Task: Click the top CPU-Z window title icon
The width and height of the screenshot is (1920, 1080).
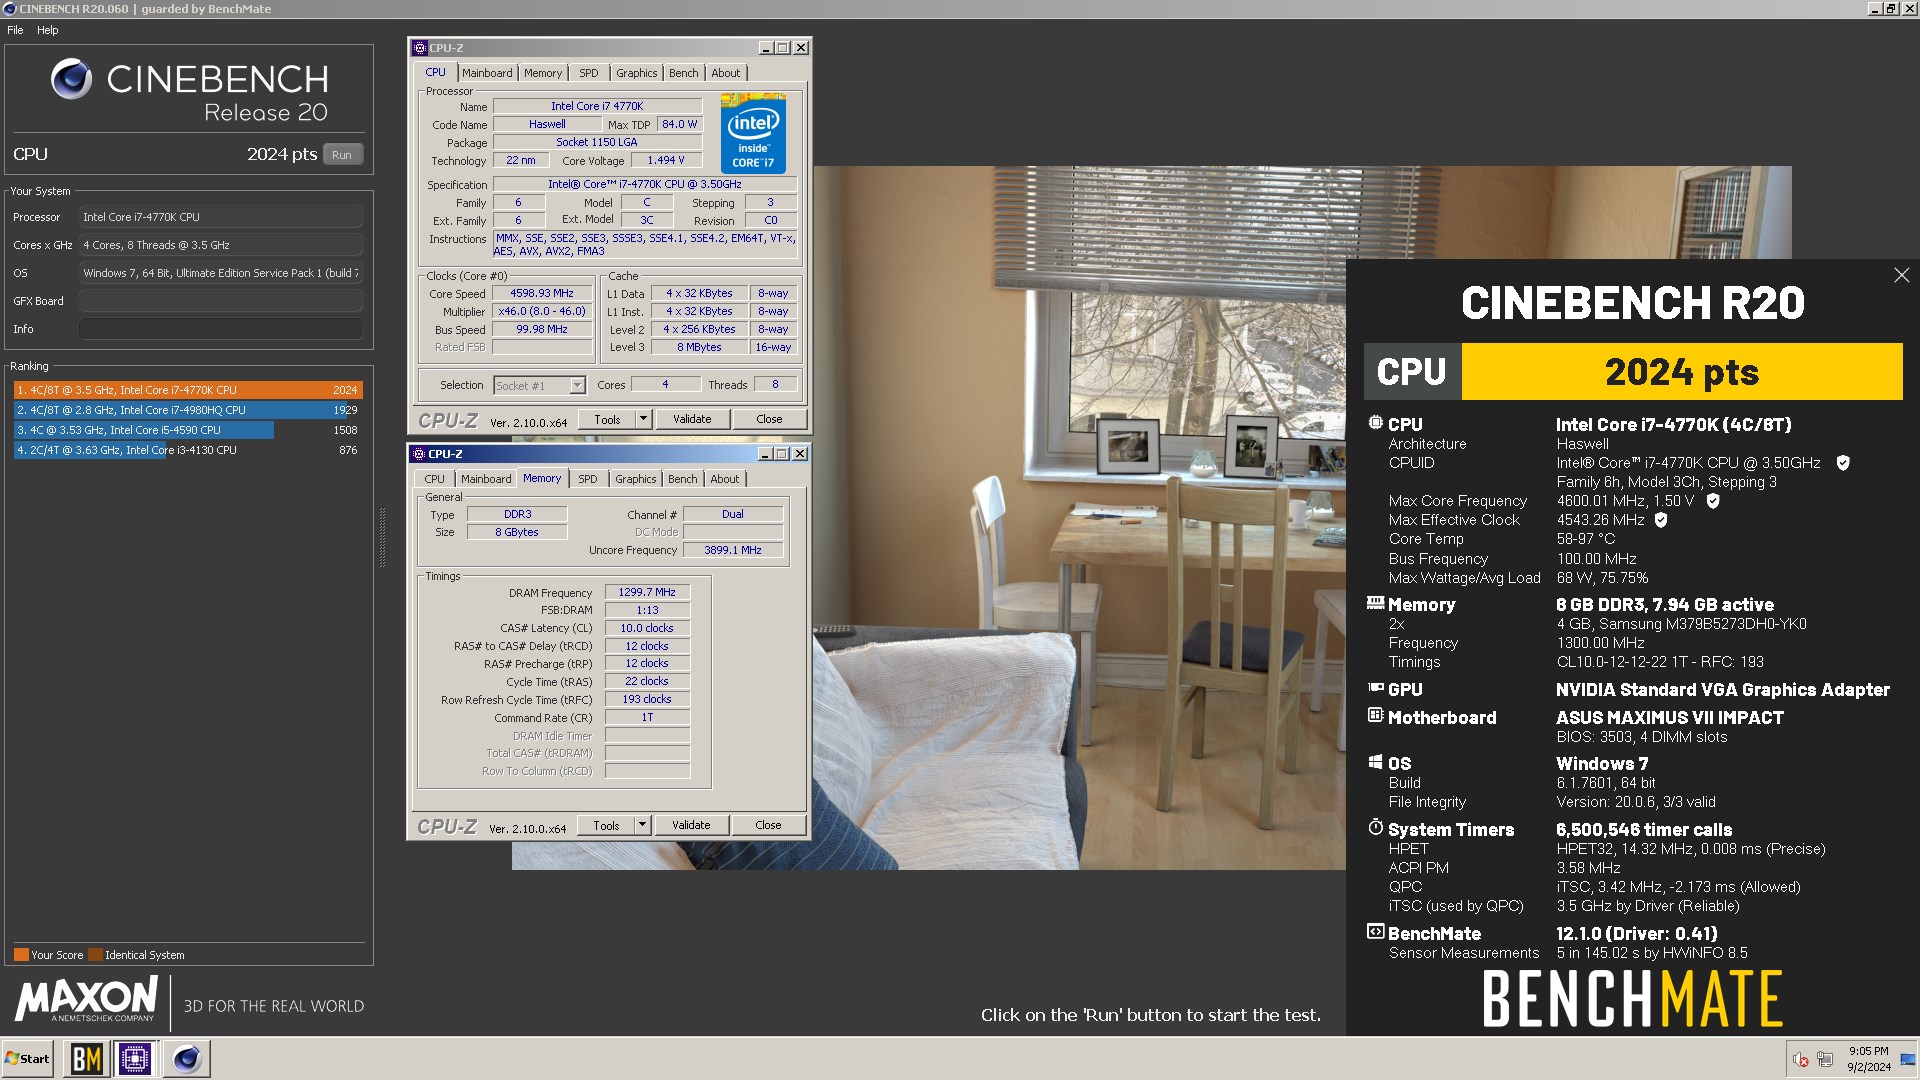Action: point(420,48)
